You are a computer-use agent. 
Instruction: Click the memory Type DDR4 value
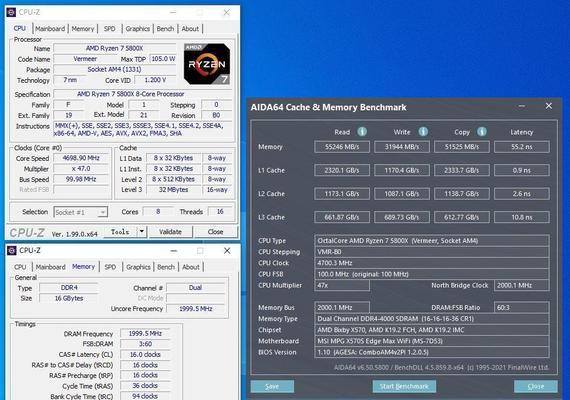click(69, 288)
